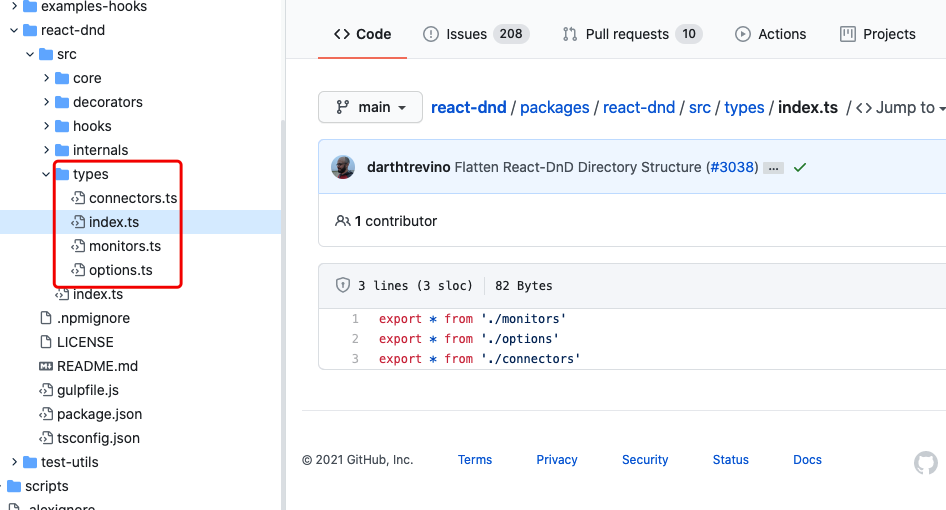Click the README.md markdown icon

click(46, 366)
